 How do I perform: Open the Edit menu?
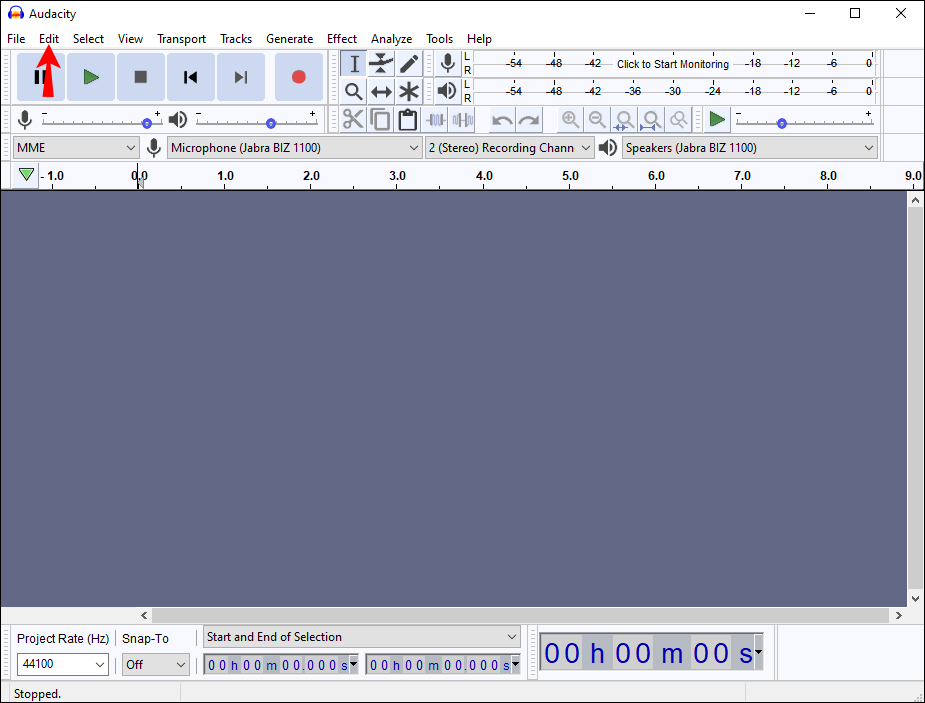click(x=49, y=39)
